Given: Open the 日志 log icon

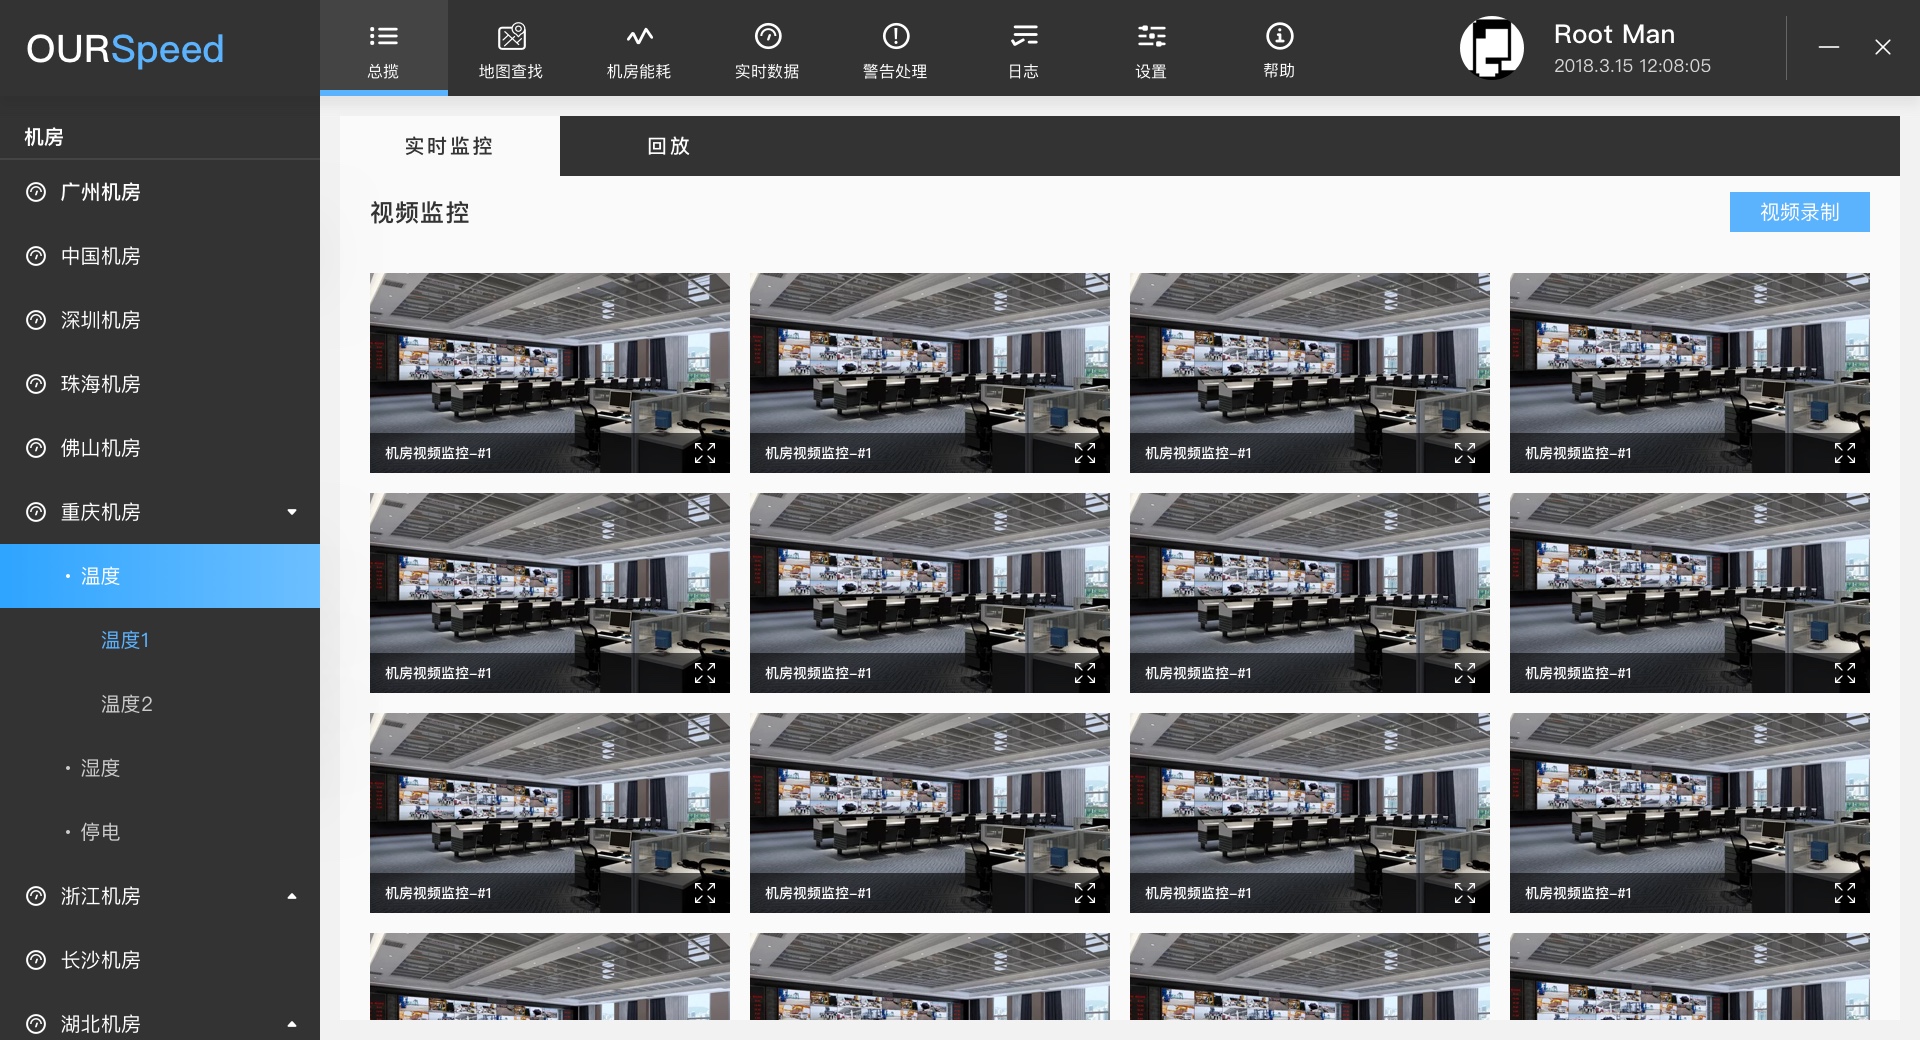Looking at the screenshot, I should (1023, 38).
